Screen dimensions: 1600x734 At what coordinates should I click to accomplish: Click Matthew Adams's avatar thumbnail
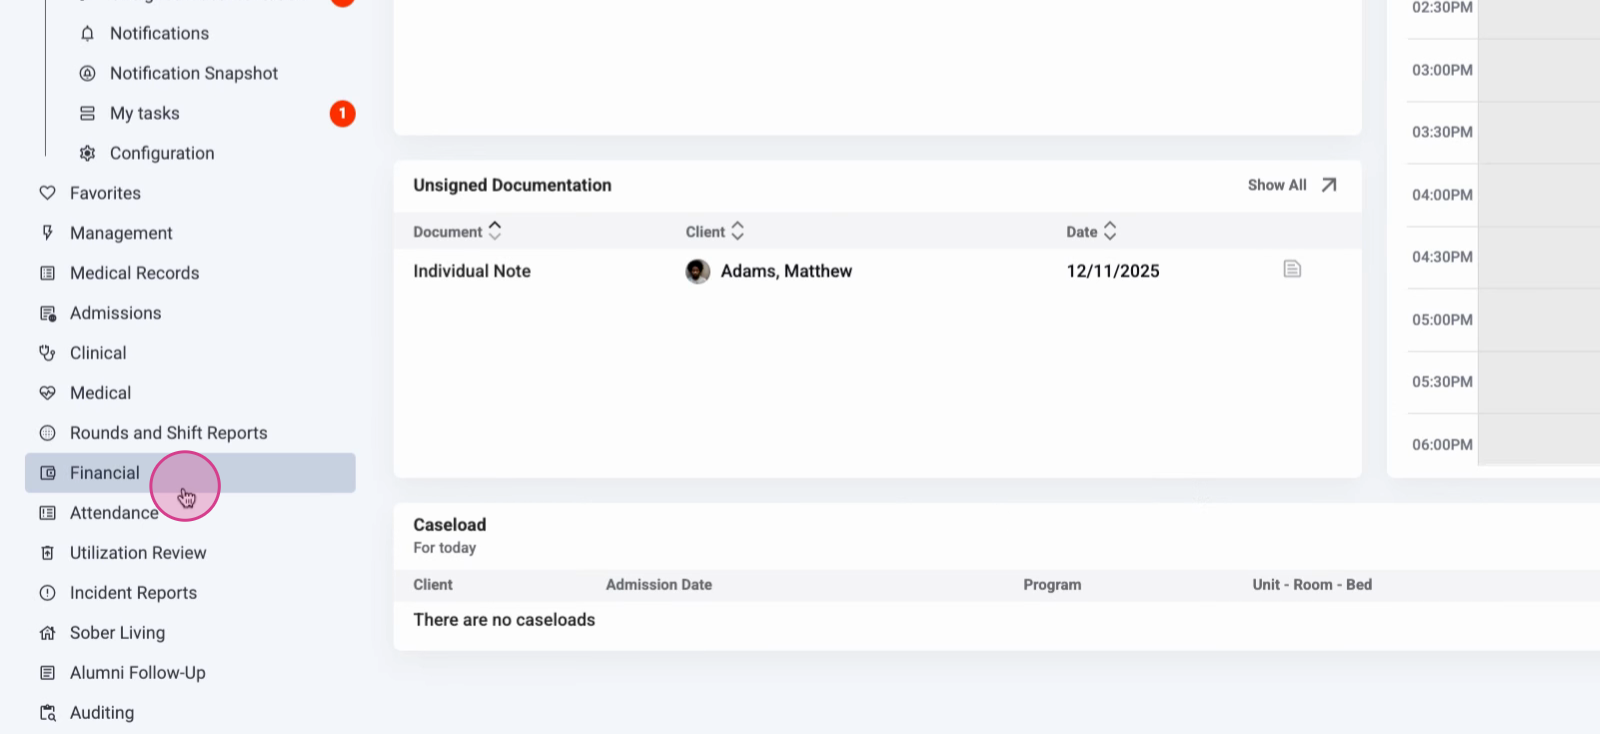(x=697, y=271)
